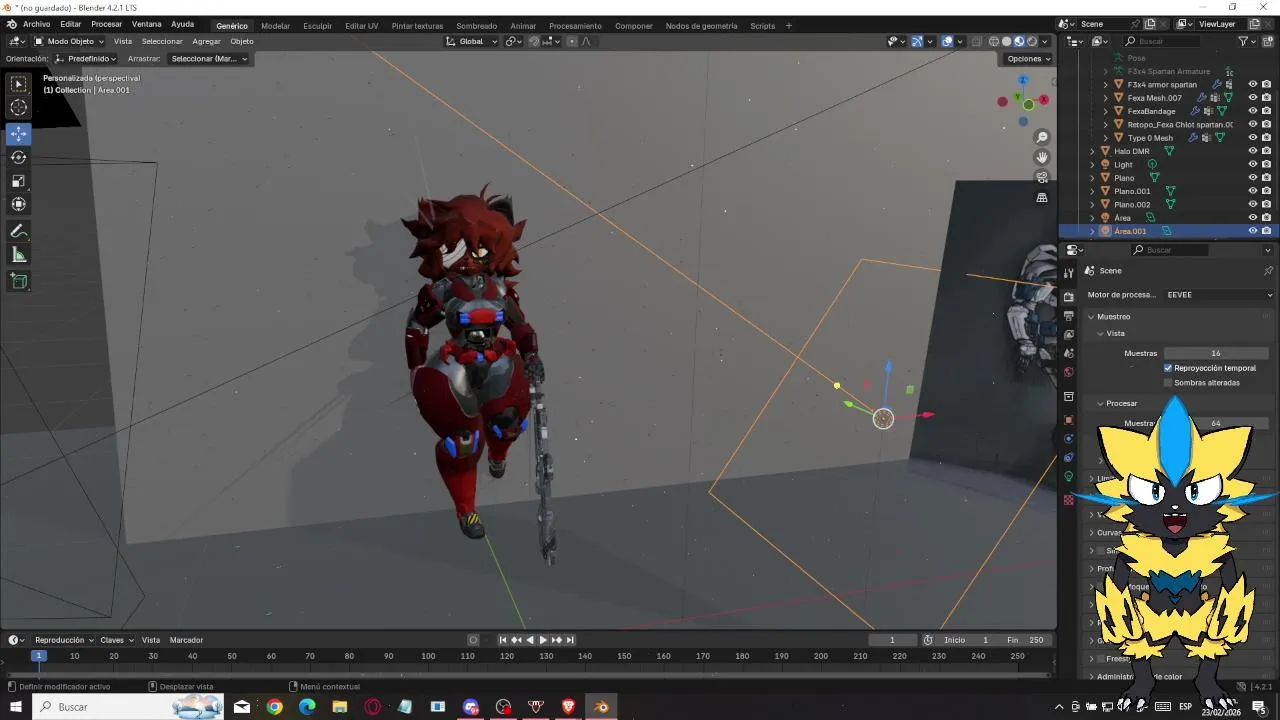Jump to the first frame of the timeline

[503, 640]
